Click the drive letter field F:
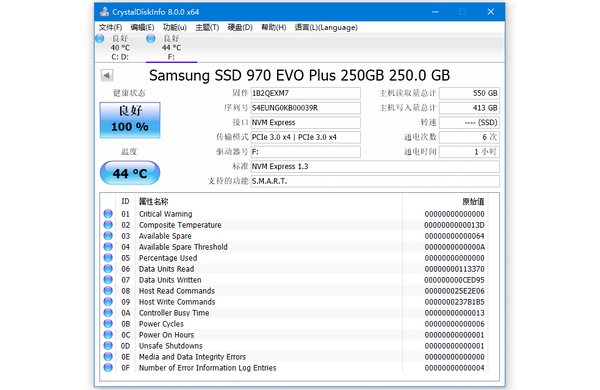The image size is (600, 390). point(305,152)
